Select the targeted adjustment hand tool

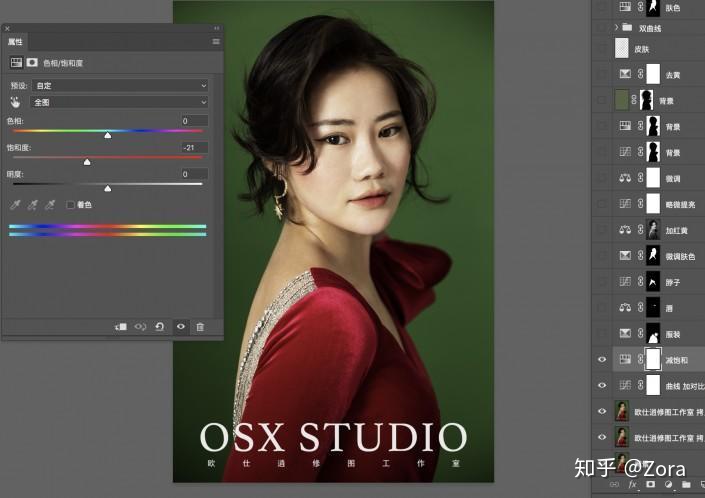15,102
